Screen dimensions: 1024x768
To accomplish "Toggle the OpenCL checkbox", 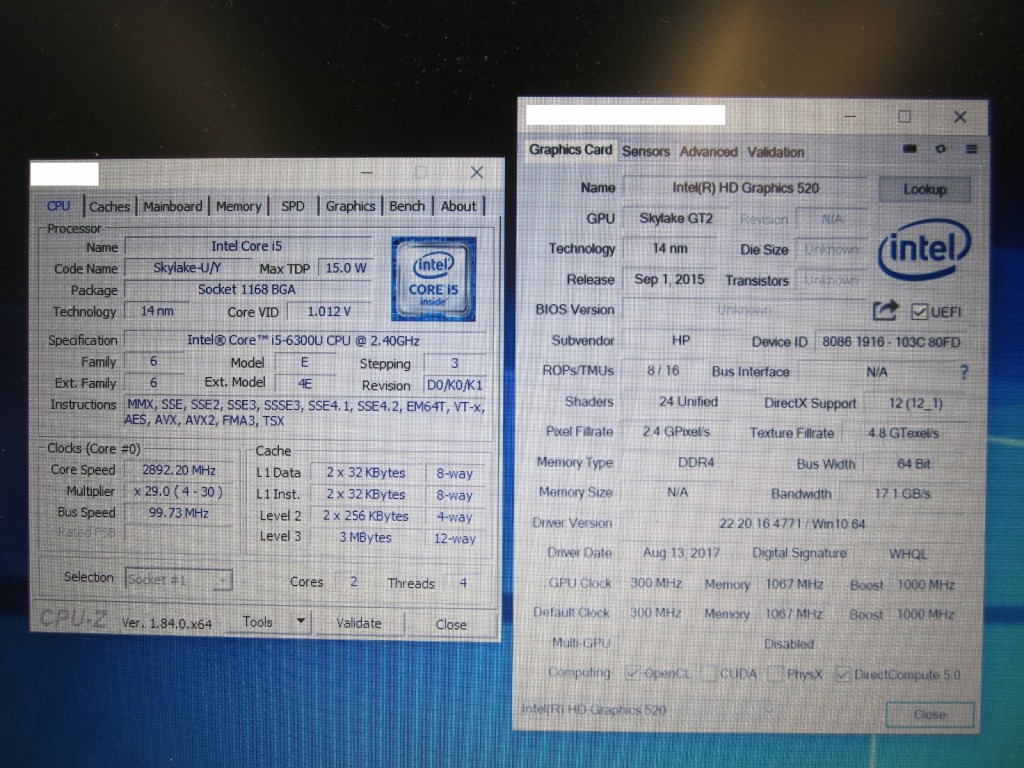I will tap(632, 673).
